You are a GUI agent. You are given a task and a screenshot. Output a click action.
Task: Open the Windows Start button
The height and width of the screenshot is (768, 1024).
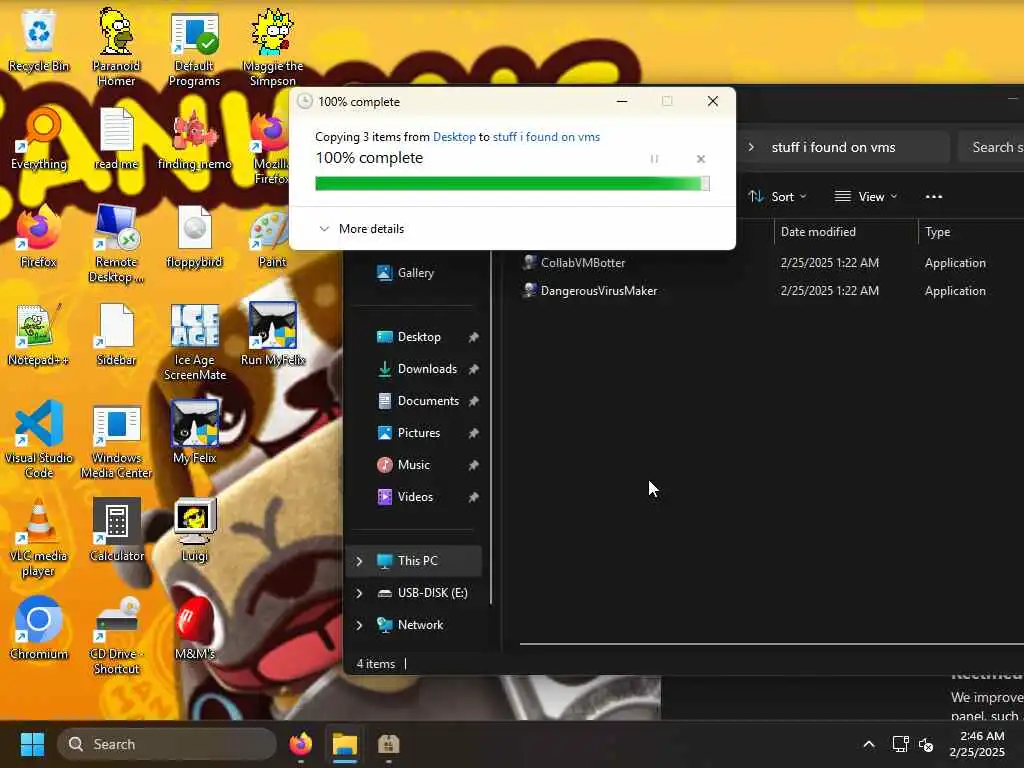(x=32, y=744)
